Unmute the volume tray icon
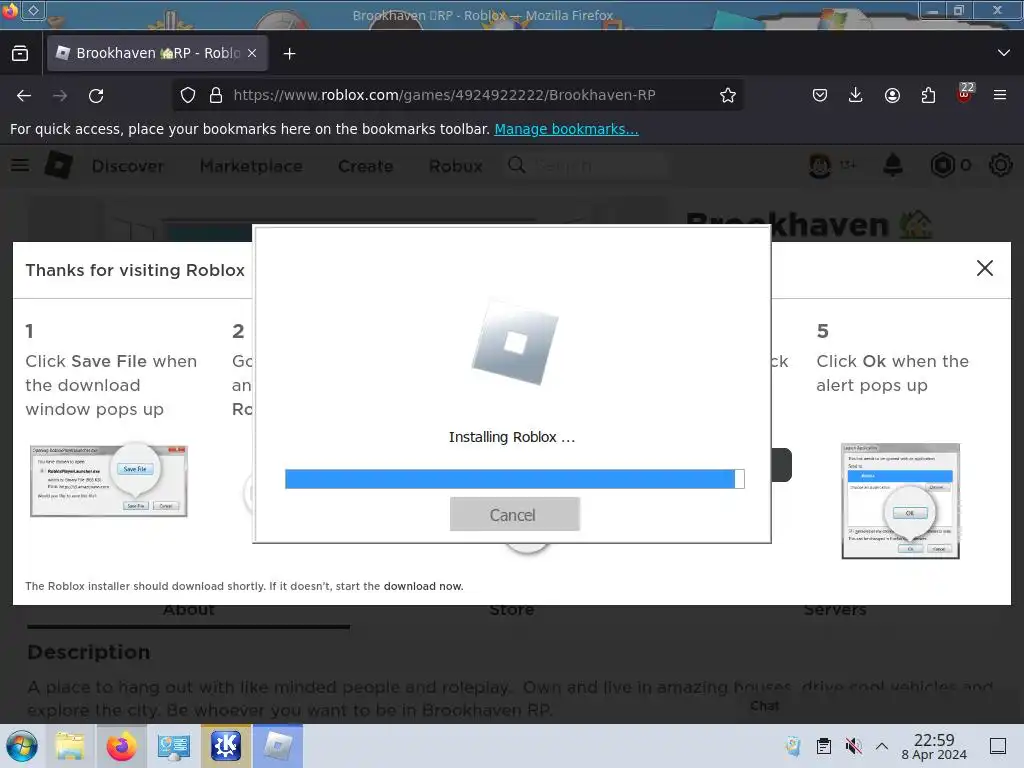The width and height of the screenshot is (1024, 768). click(853, 746)
